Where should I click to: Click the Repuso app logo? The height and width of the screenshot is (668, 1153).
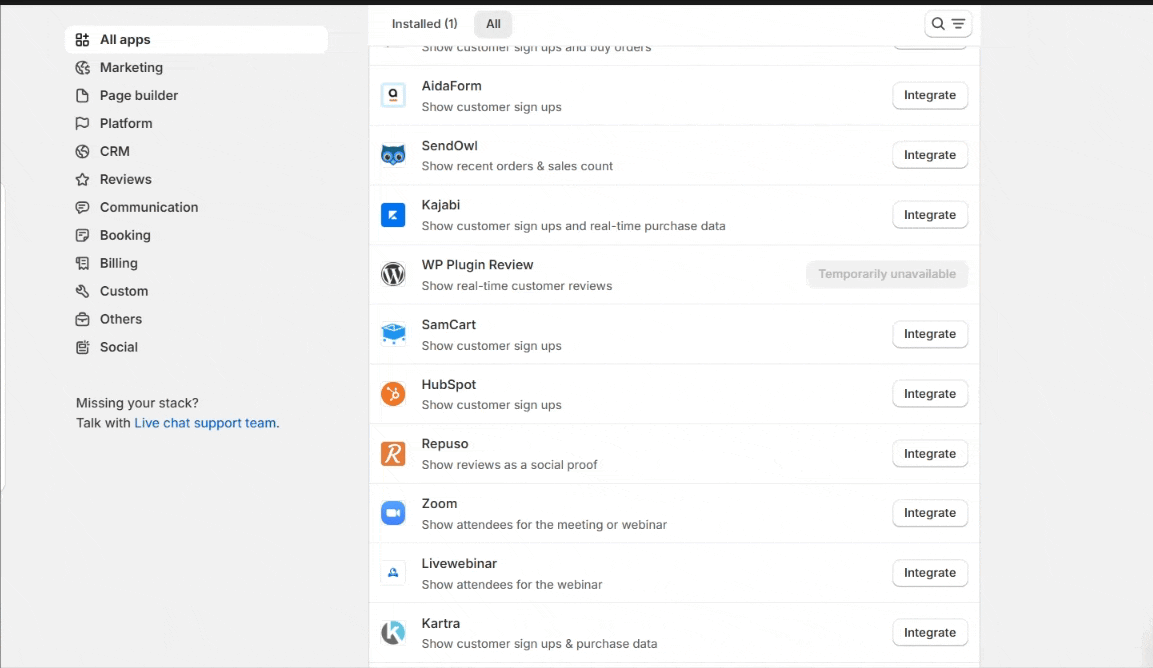coord(393,454)
